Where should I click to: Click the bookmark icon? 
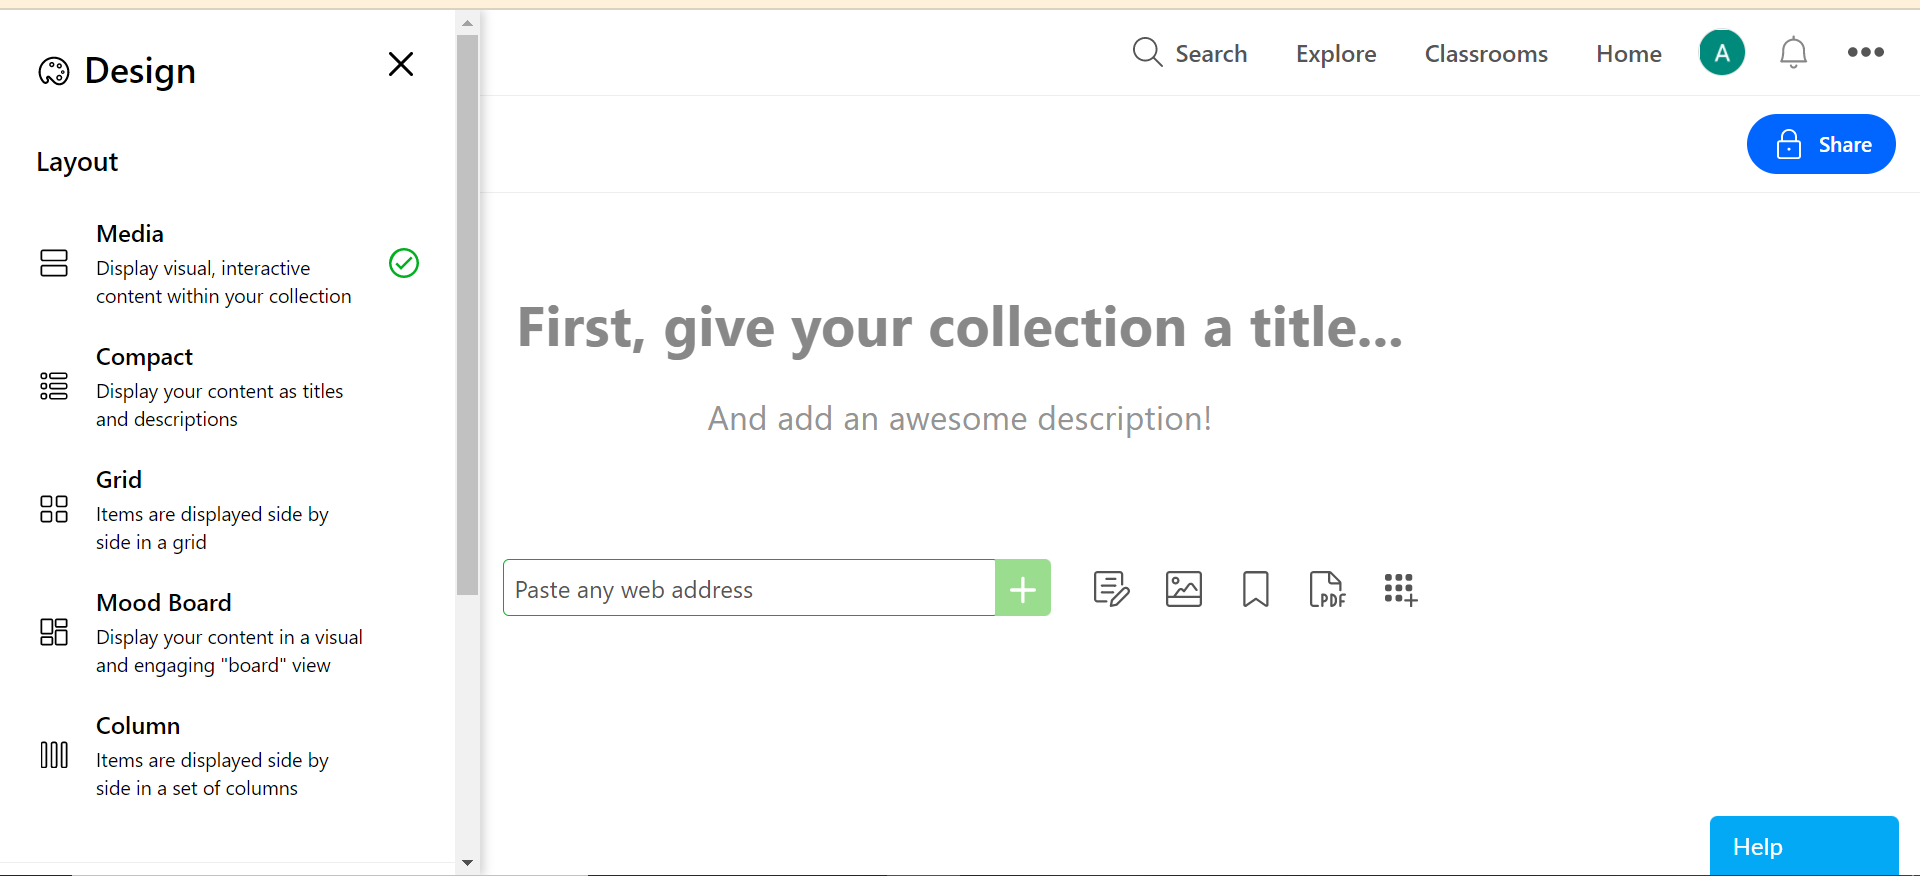[1256, 589]
